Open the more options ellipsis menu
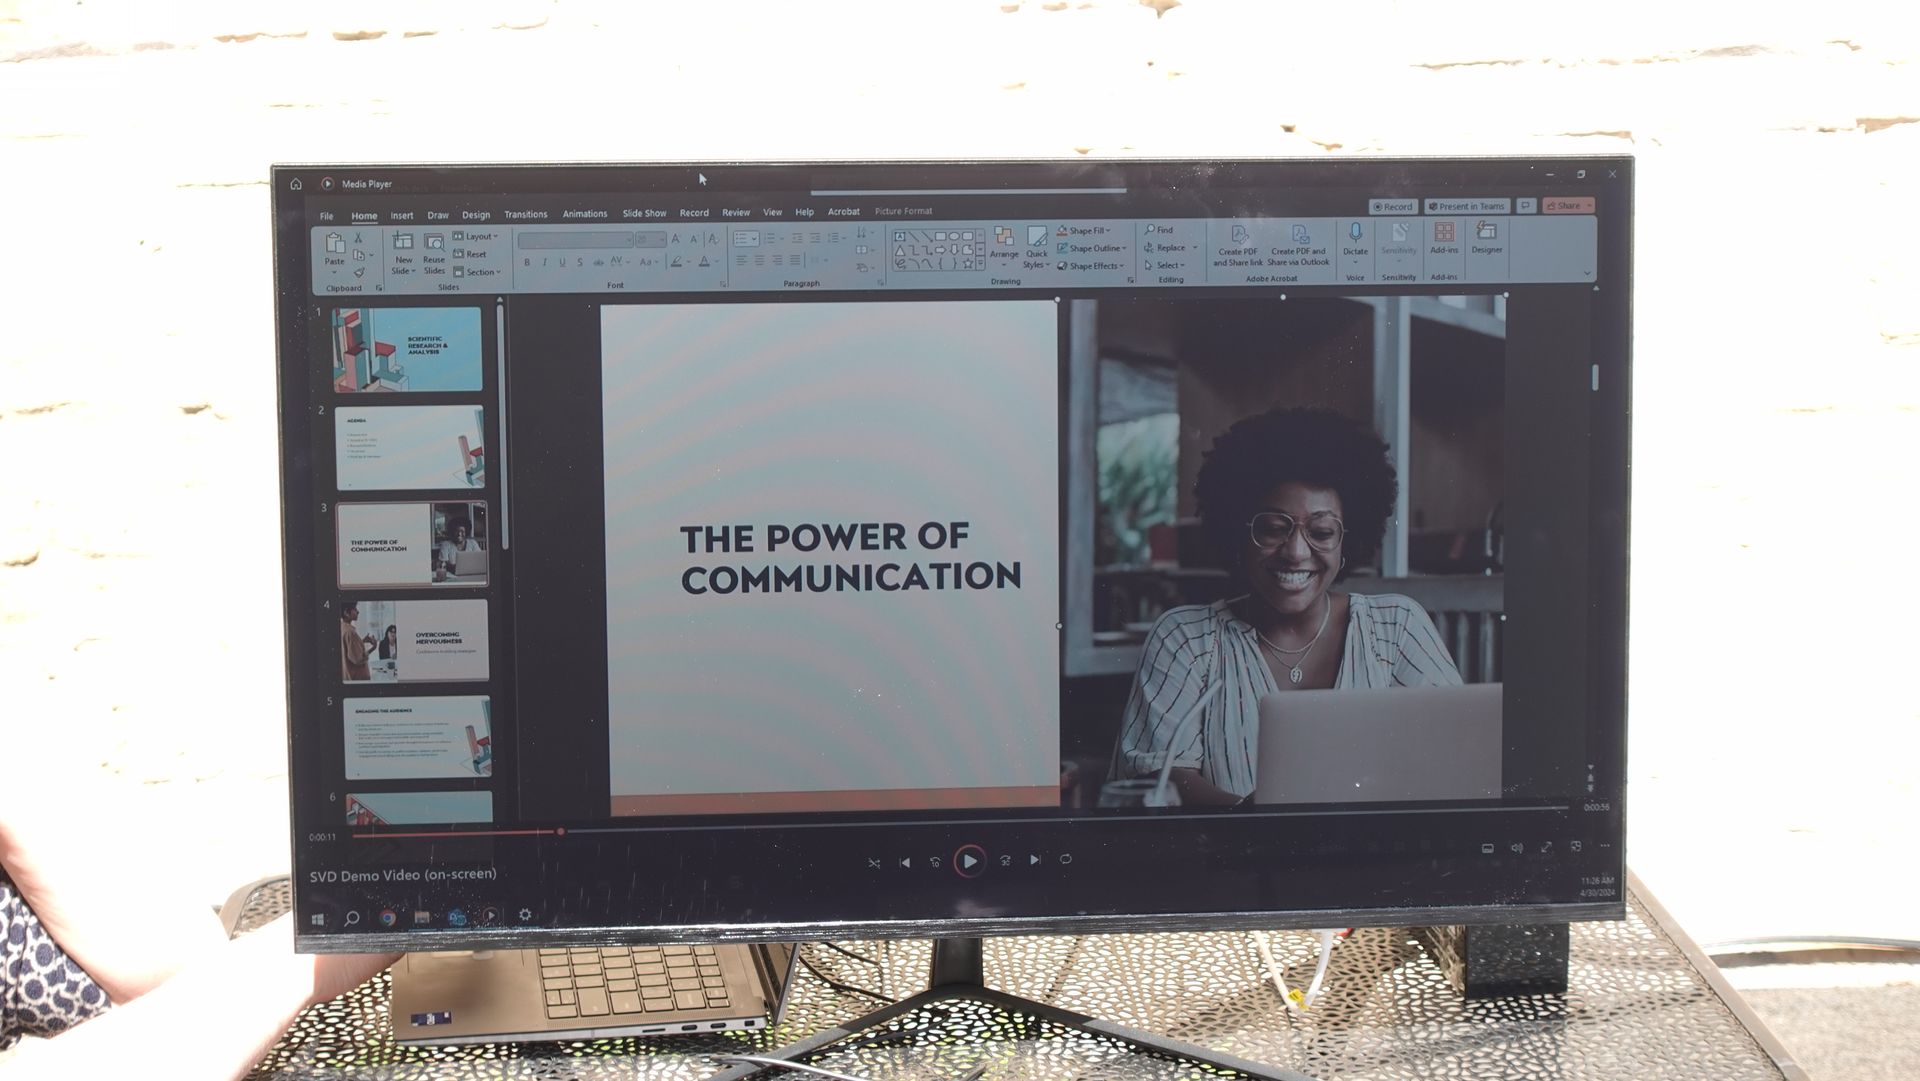 pyautogui.click(x=1605, y=846)
